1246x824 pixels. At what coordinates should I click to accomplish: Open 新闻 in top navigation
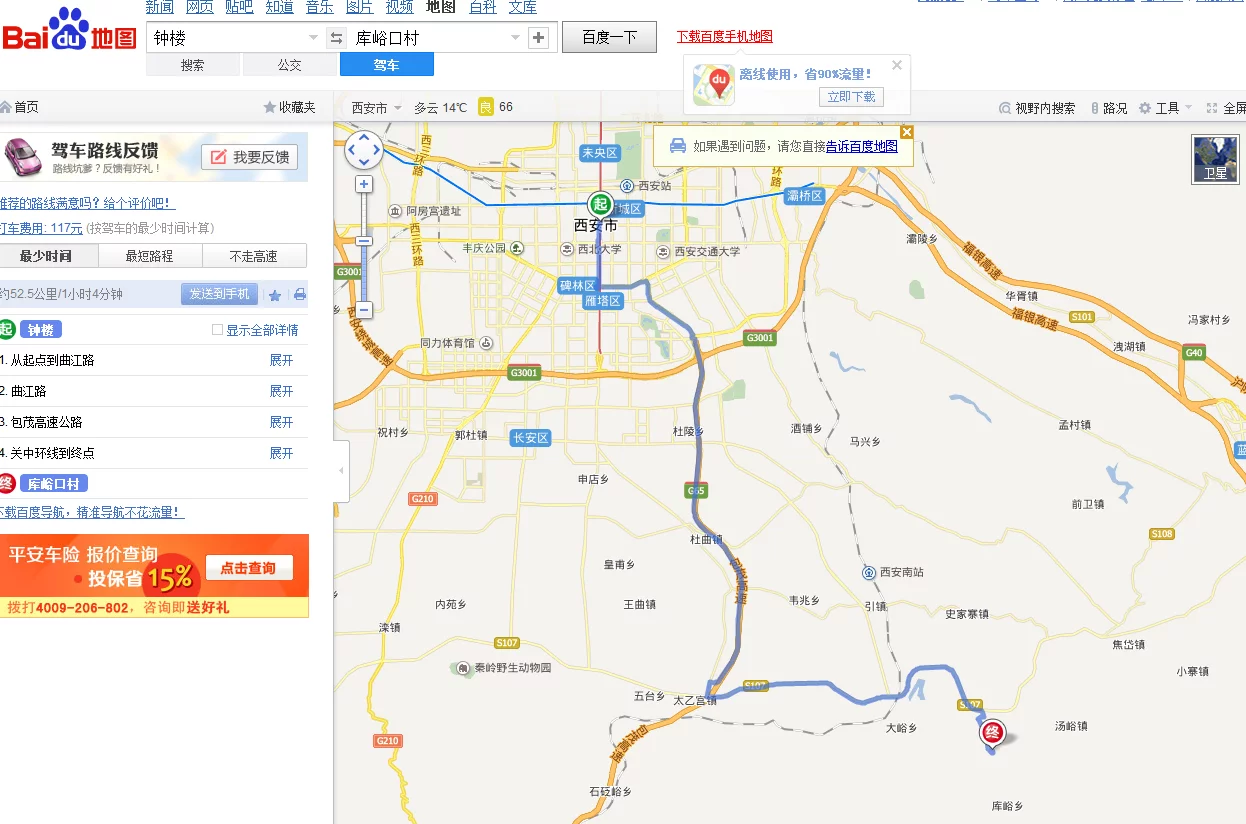159,7
